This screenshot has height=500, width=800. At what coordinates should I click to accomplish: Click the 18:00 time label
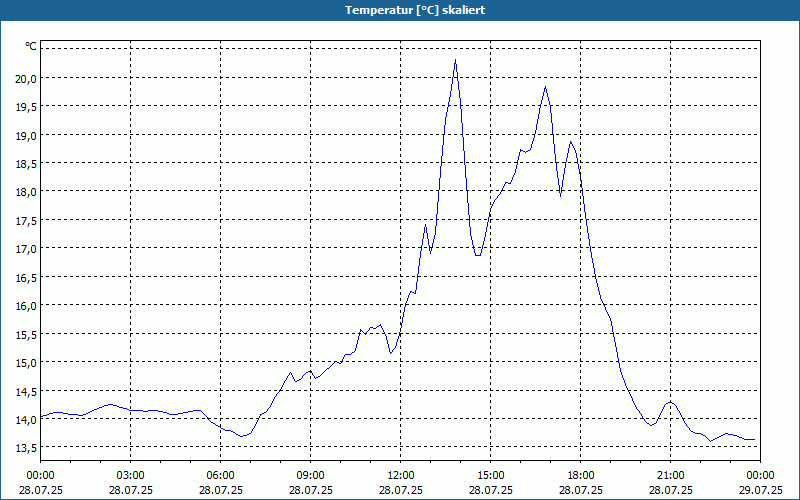pos(581,476)
